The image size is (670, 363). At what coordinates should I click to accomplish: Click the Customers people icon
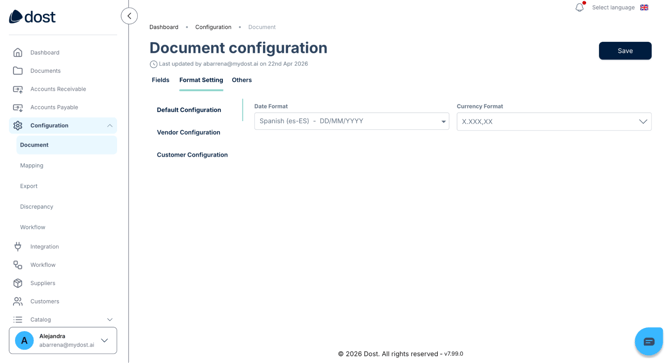click(18, 302)
